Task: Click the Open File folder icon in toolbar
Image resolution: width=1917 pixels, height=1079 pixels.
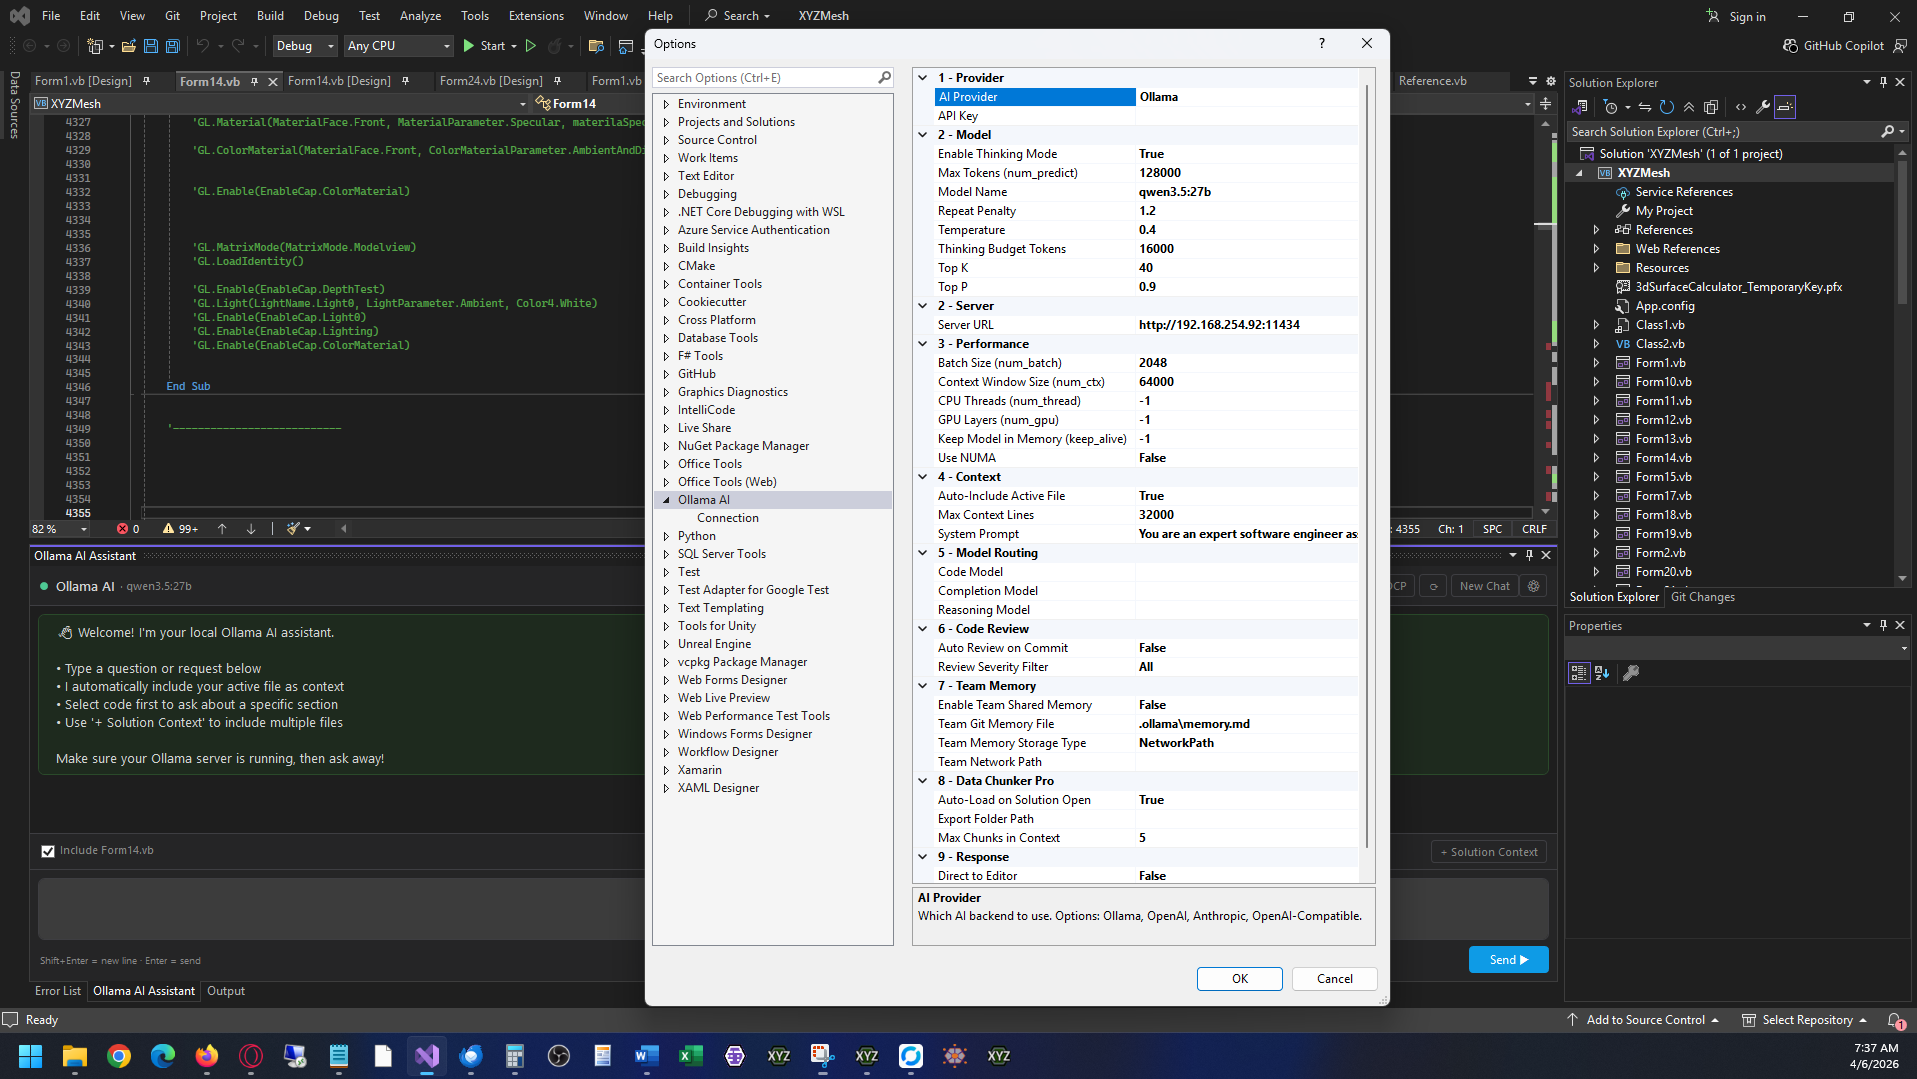Action: [x=128, y=46]
